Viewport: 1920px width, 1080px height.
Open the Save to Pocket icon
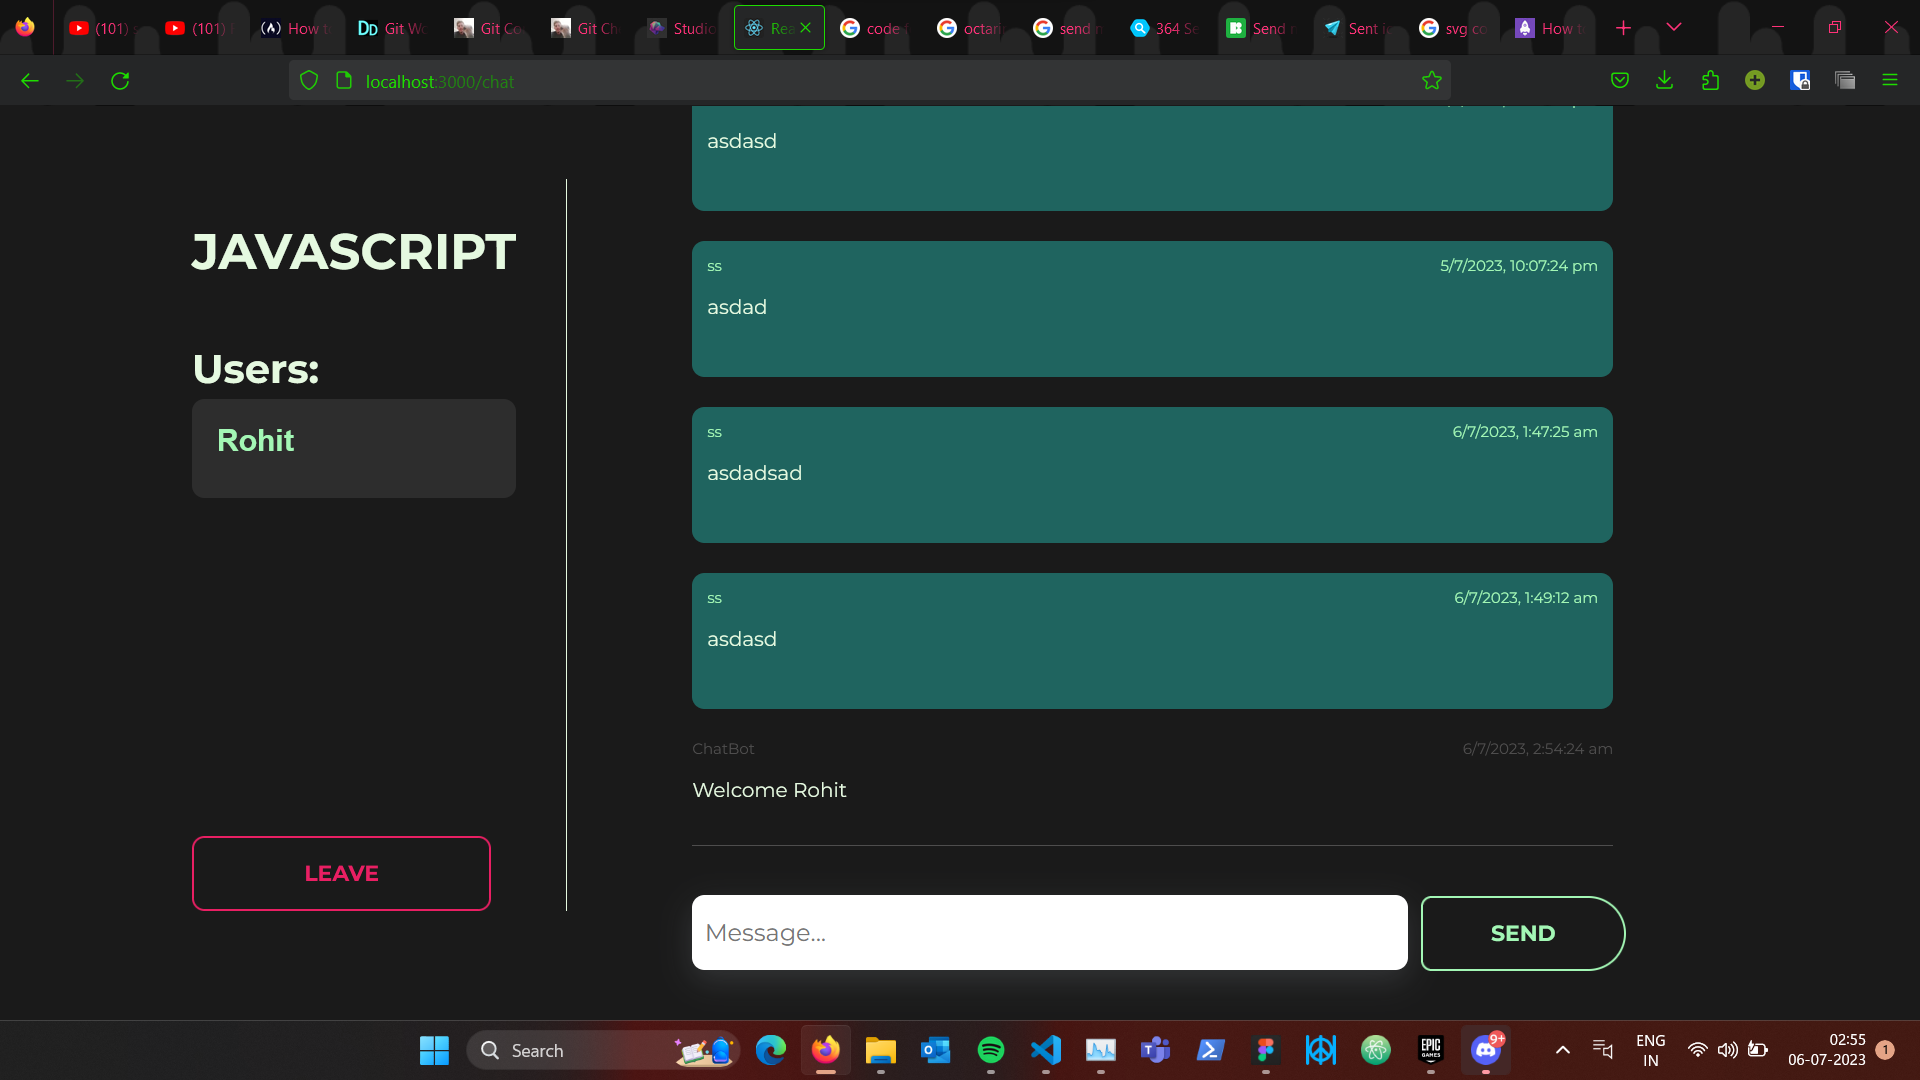[x=1619, y=80]
